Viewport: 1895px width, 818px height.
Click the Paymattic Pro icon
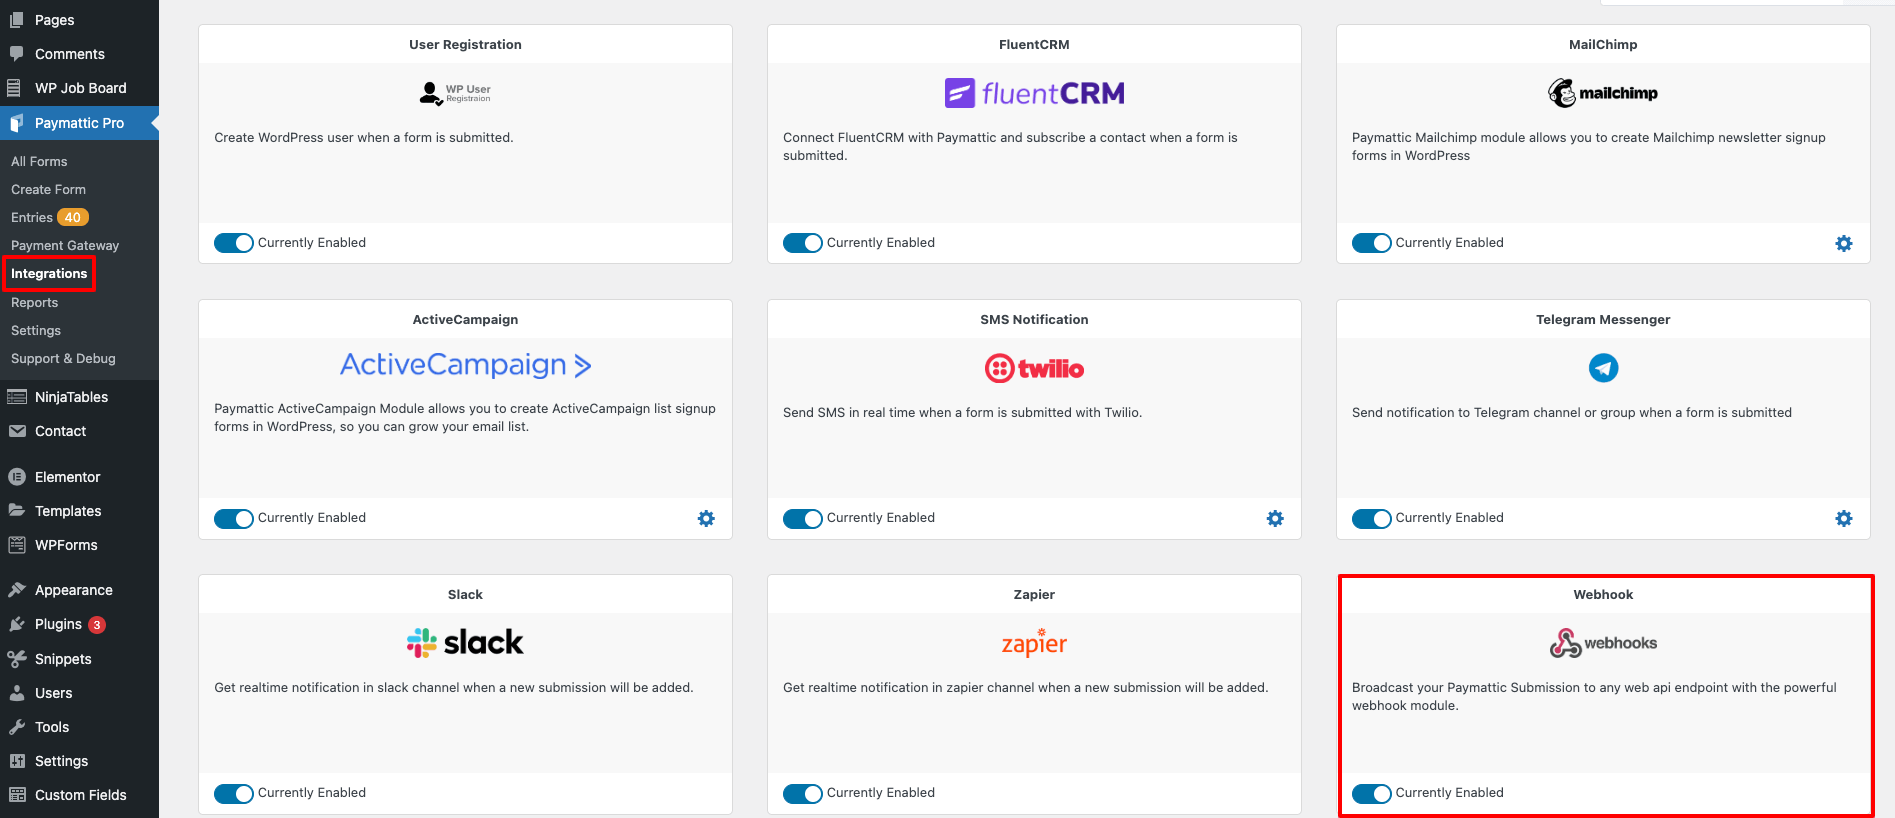coord(16,123)
